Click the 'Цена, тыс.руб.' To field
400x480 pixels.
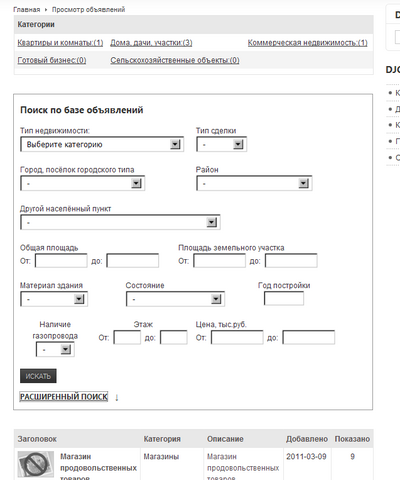coord(309,337)
